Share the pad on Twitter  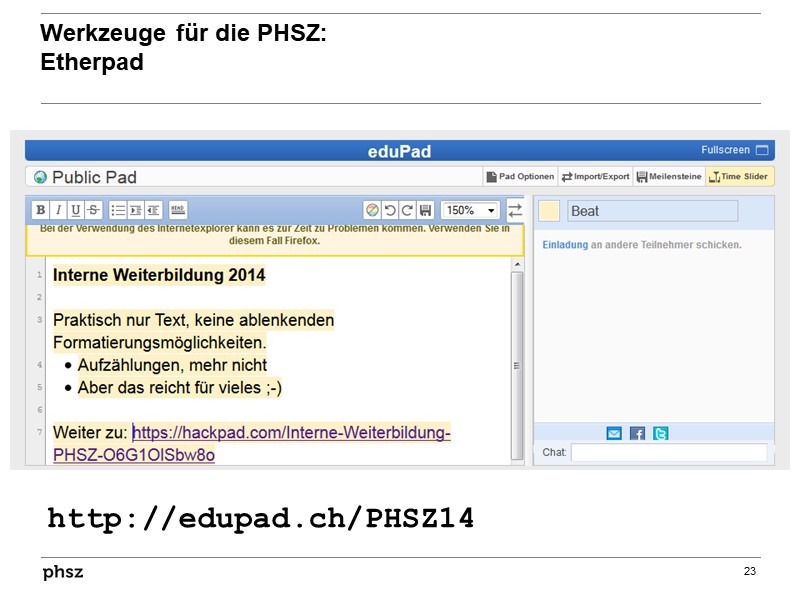(661, 433)
